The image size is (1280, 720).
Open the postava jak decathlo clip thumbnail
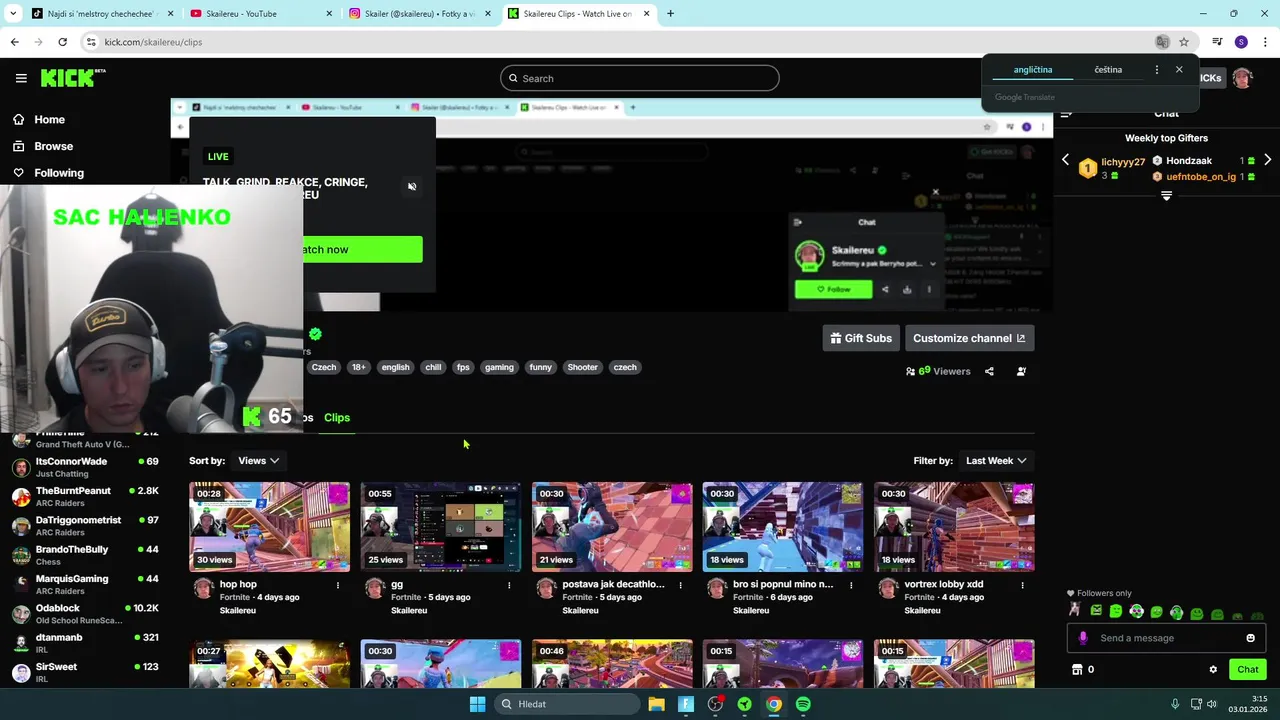click(612, 526)
